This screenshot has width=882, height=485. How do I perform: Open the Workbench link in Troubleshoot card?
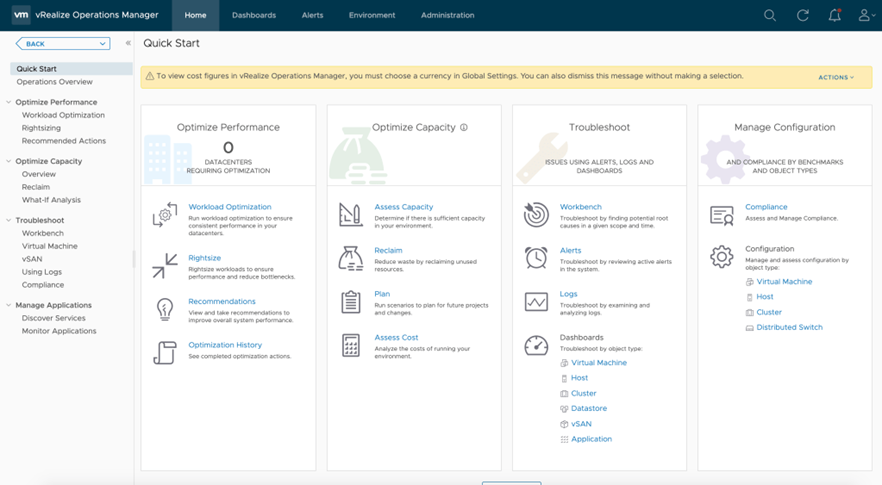(580, 207)
